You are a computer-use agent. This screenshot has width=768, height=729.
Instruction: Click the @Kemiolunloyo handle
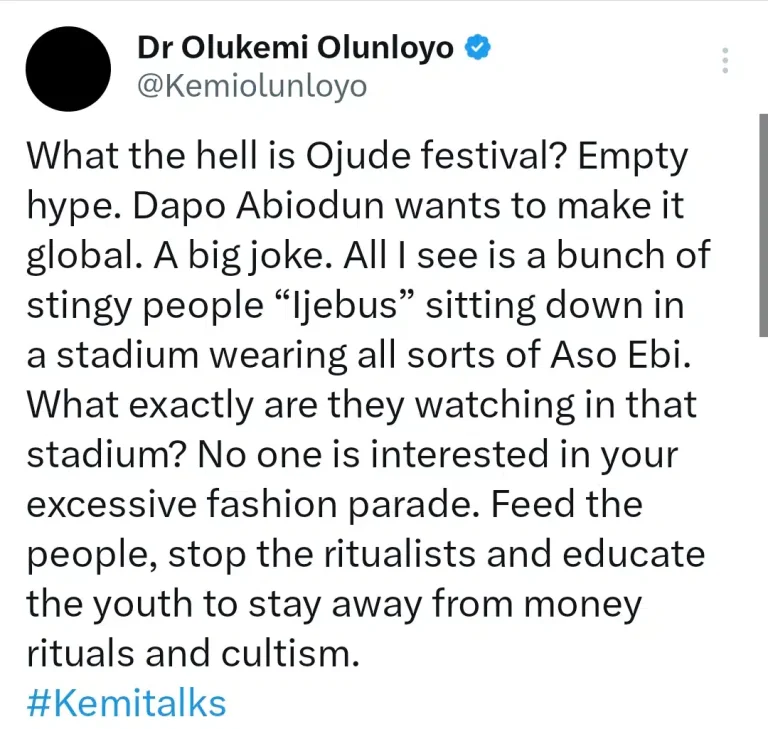click(250, 87)
